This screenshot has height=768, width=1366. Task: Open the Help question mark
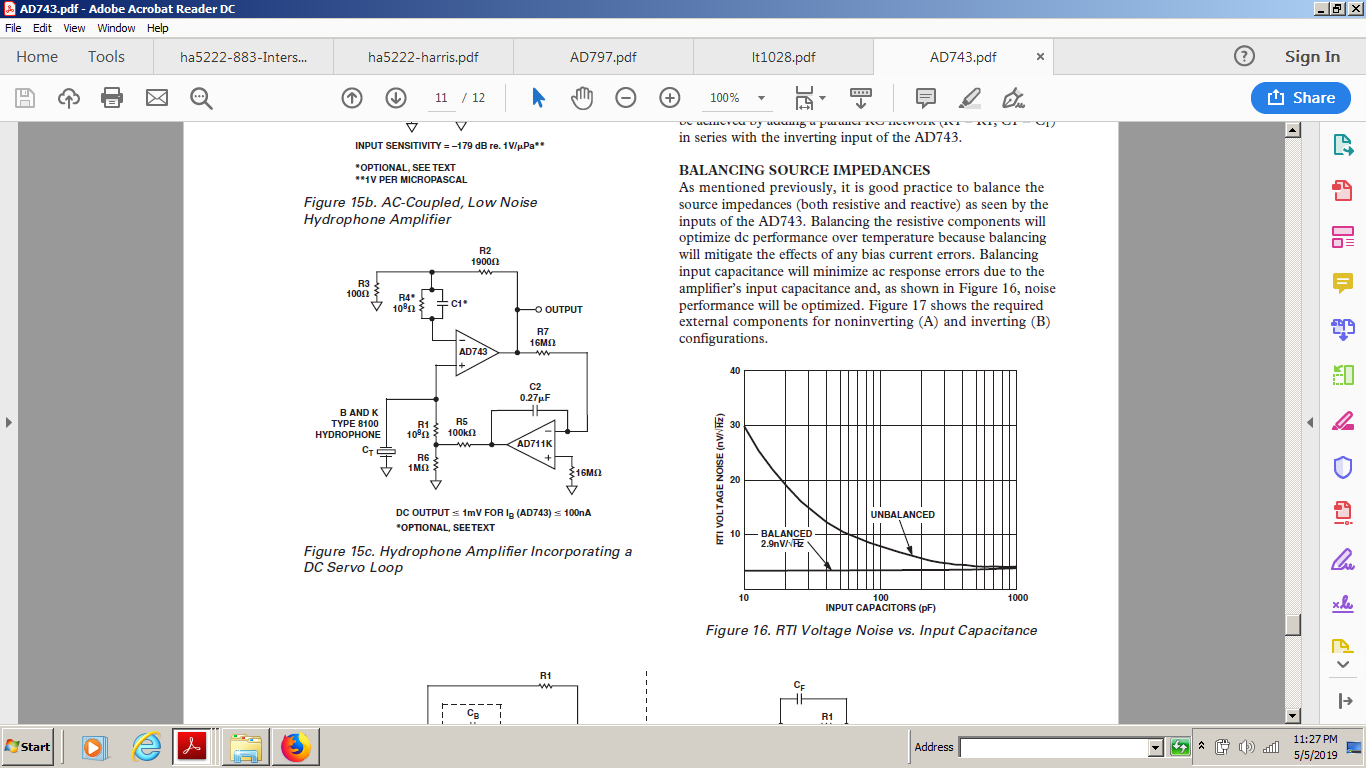pyautogui.click(x=1244, y=57)
